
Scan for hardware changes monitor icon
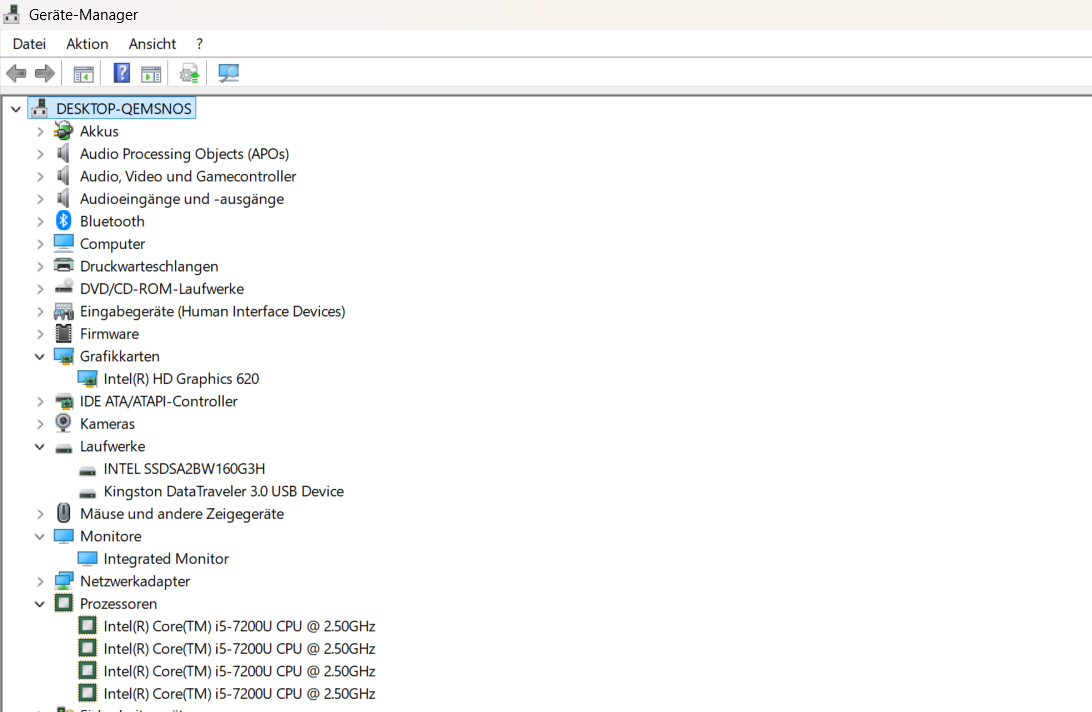[x=228, y=73]
